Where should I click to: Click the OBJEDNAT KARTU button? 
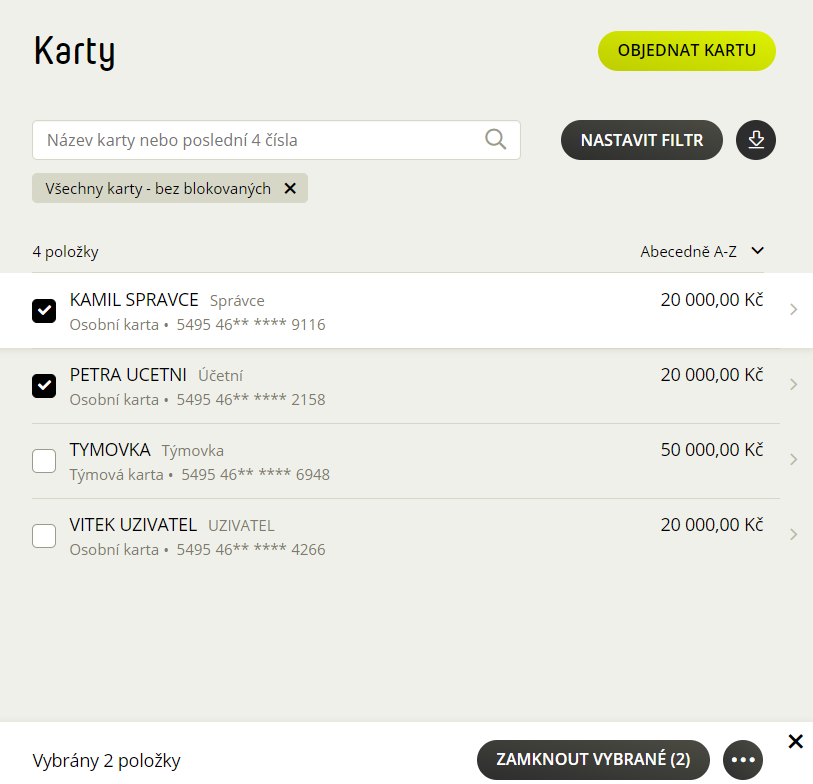pos(686,51)
